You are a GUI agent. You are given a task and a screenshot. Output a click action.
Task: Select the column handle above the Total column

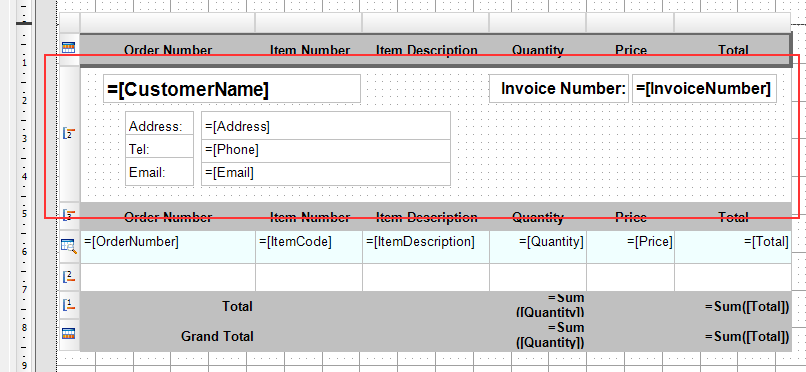tap(732, 23)
